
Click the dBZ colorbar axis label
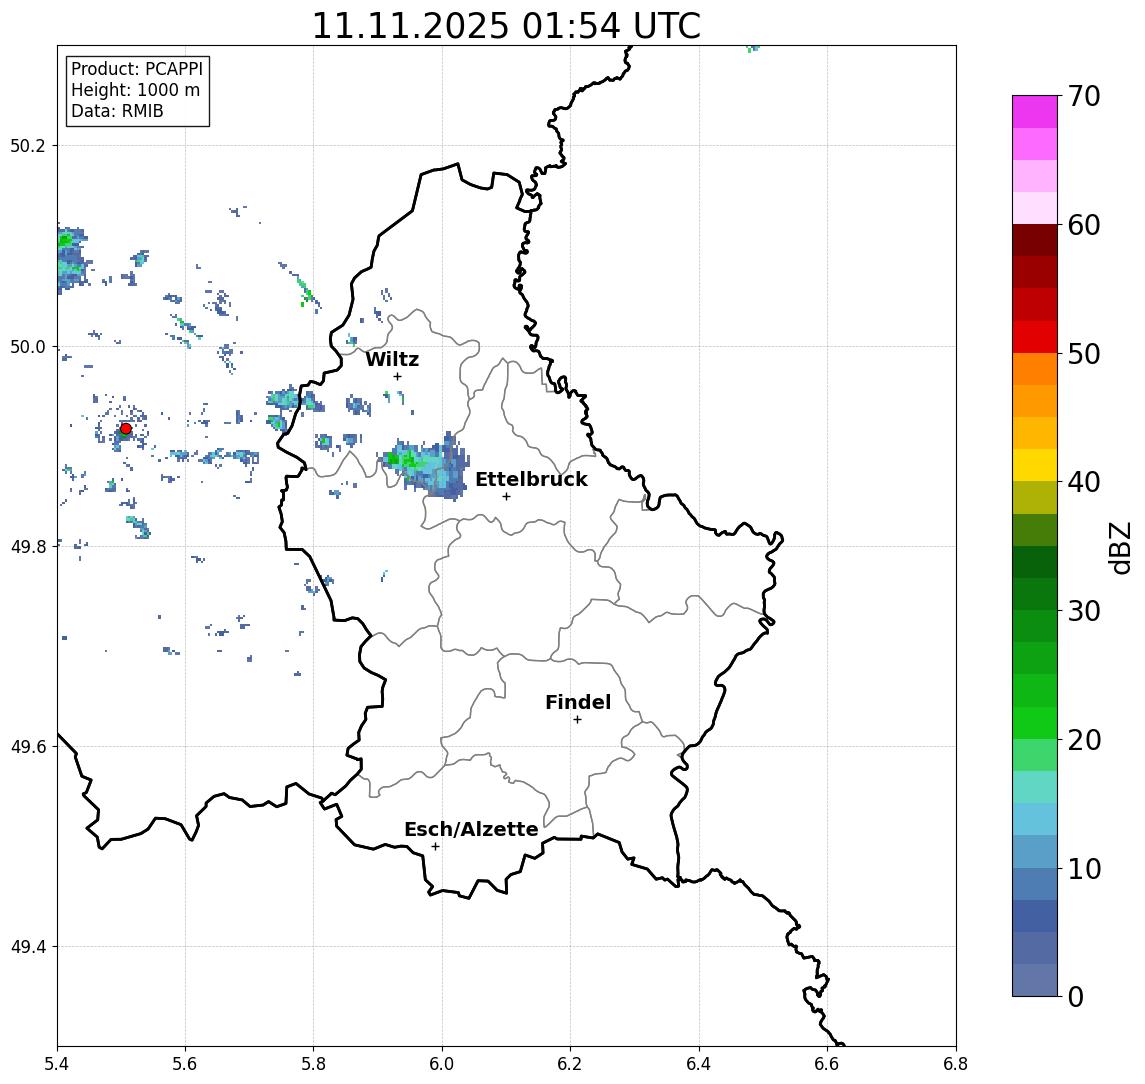pyautogui.click(x=1119, y=548)
